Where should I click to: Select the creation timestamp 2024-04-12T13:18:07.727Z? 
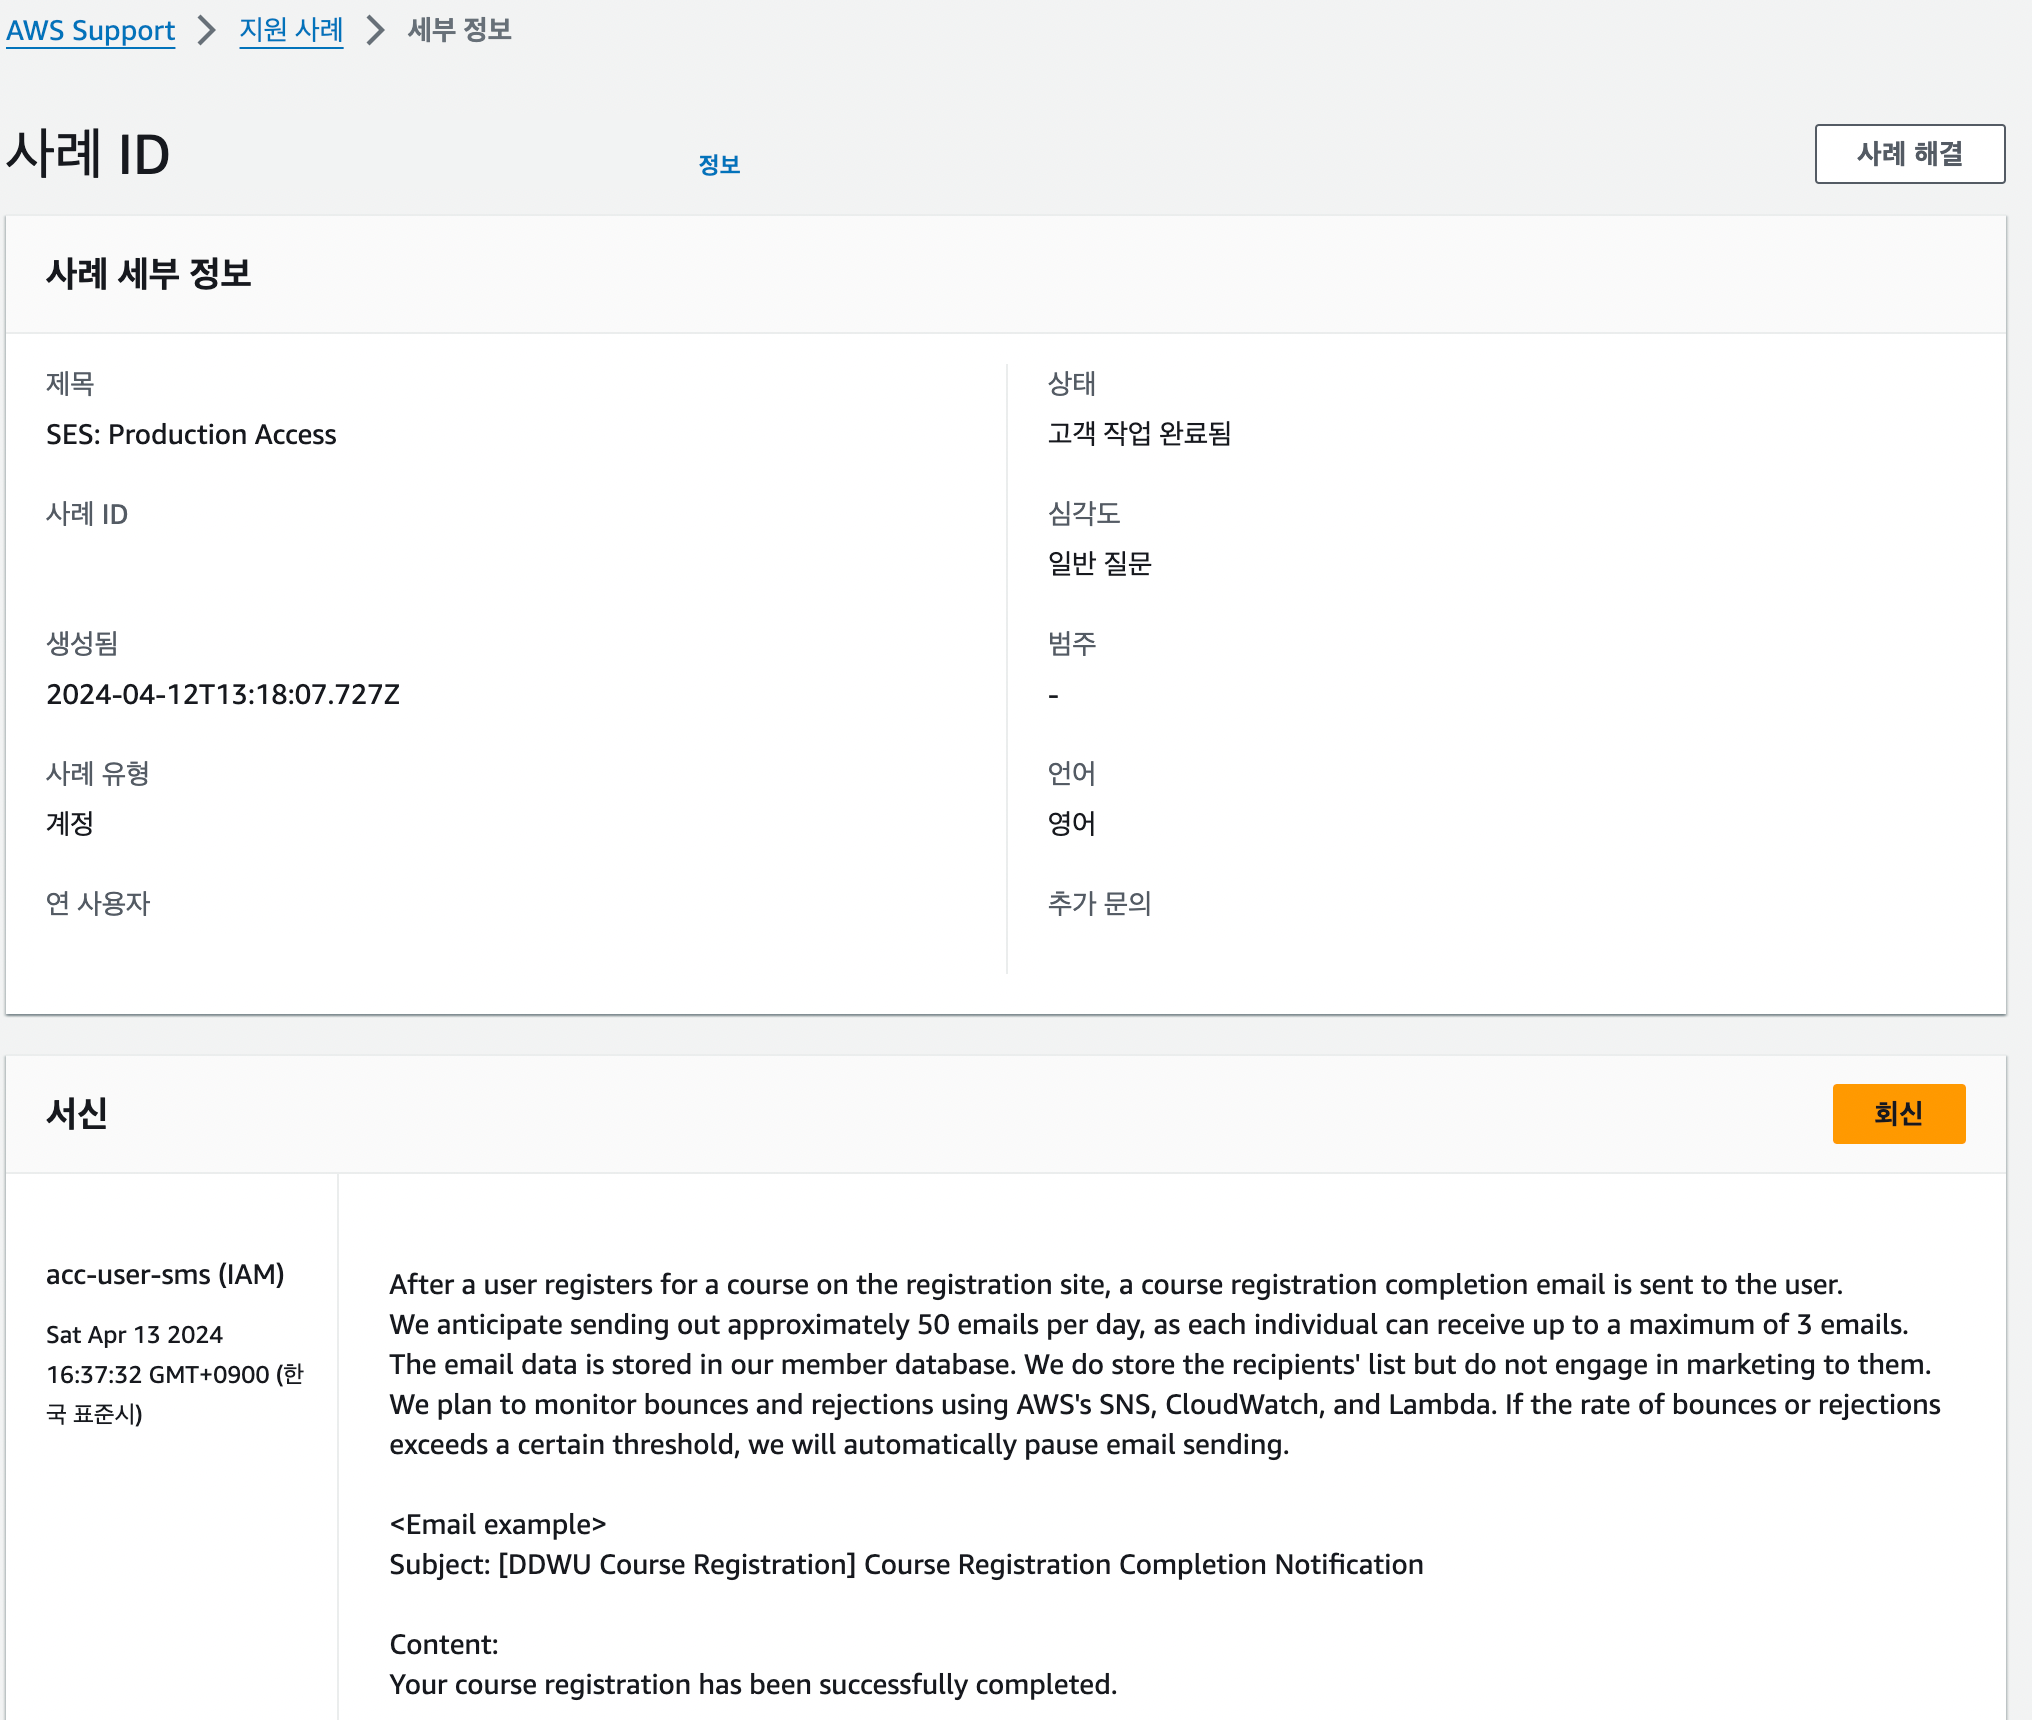click(223, 695)
